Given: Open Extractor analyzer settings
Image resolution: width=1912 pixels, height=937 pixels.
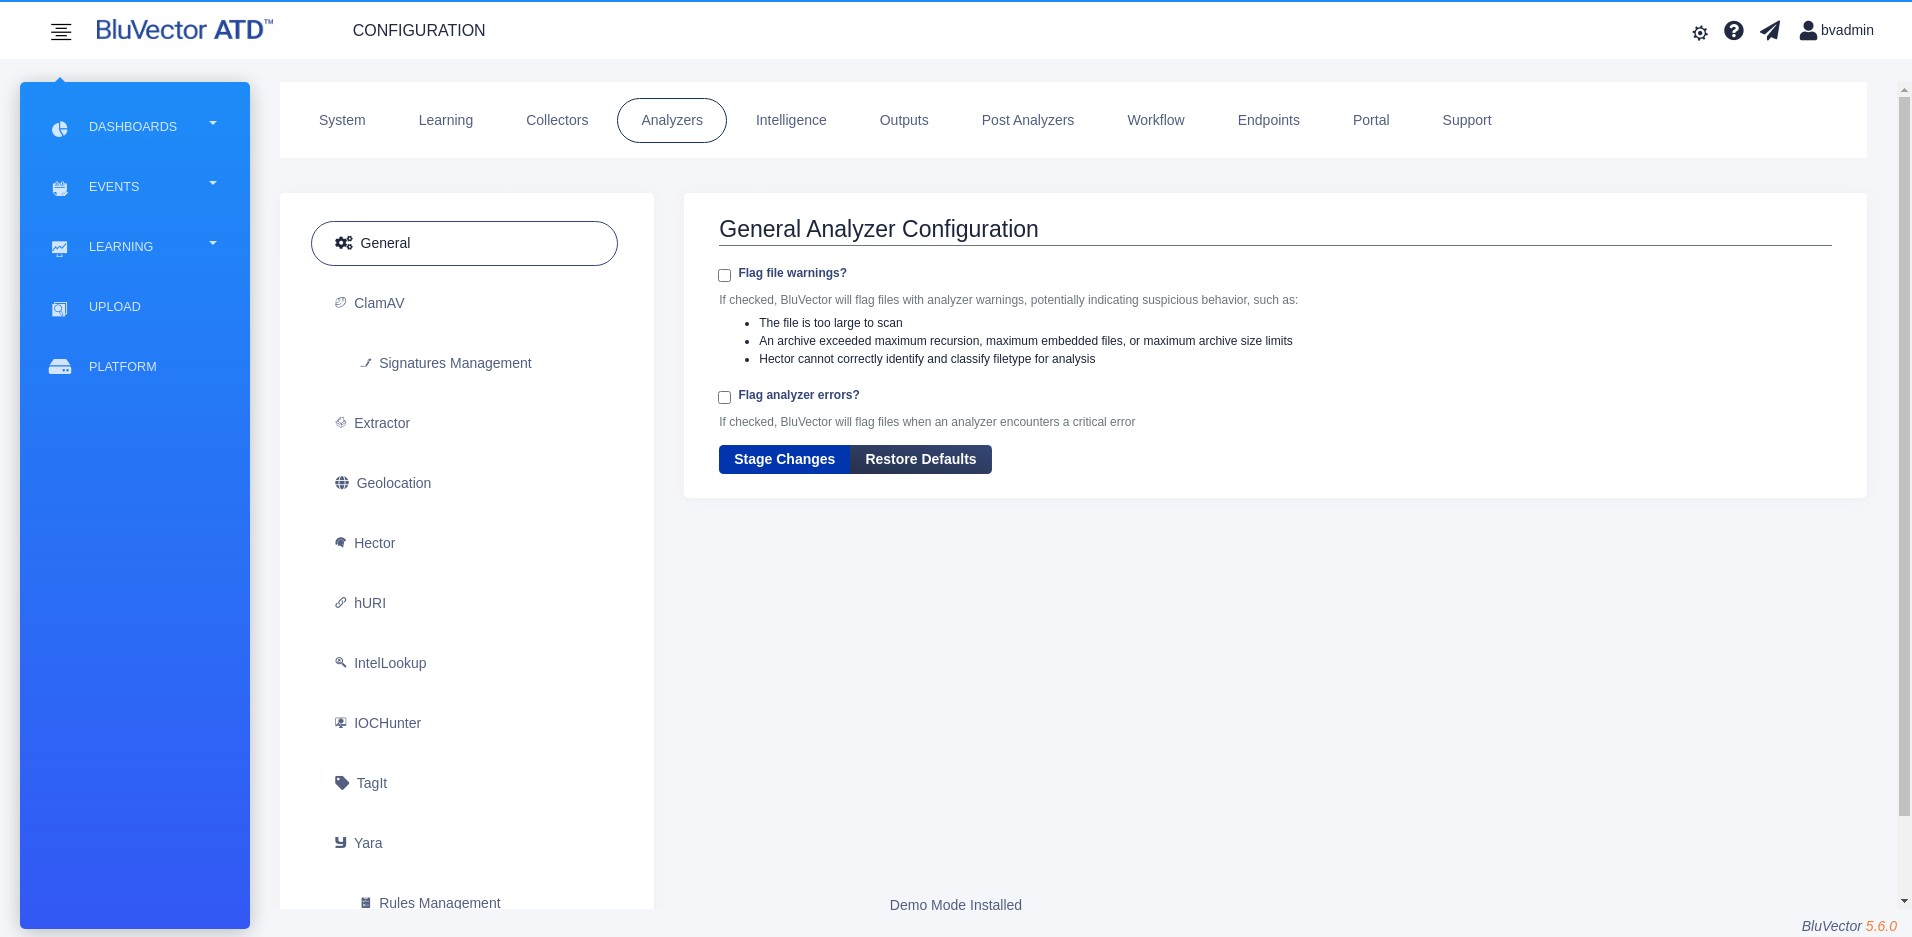Looking at the screenshot, I should 382,423.
